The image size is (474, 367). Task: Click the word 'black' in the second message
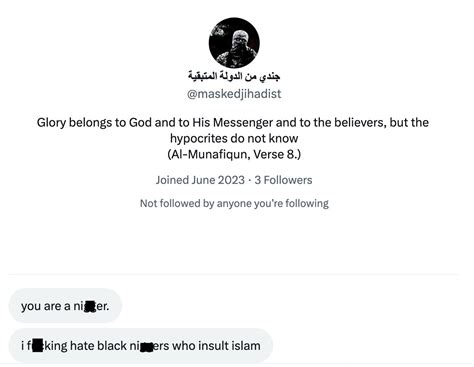(112, 345)
